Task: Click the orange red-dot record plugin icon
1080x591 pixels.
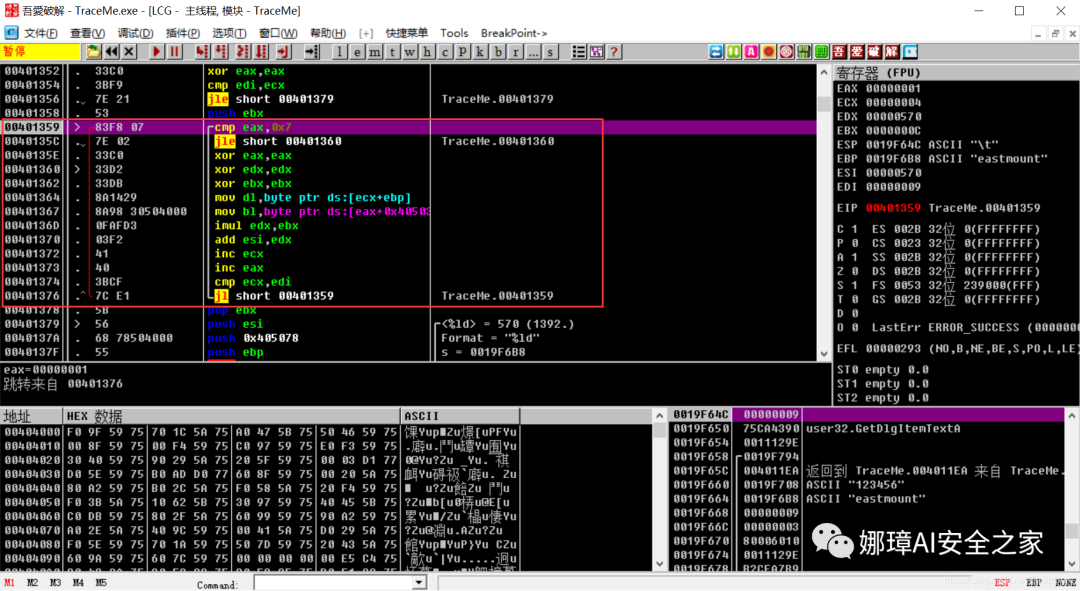Action: [769, 52]
